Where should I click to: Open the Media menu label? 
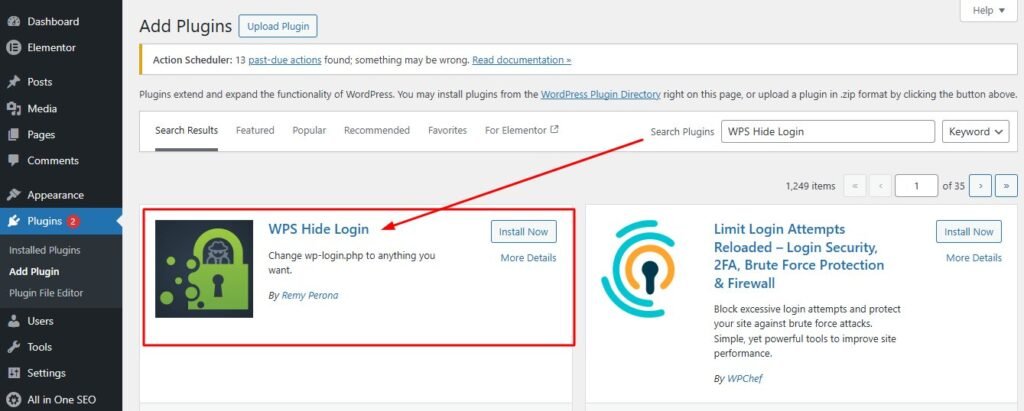tap(42, 108)
